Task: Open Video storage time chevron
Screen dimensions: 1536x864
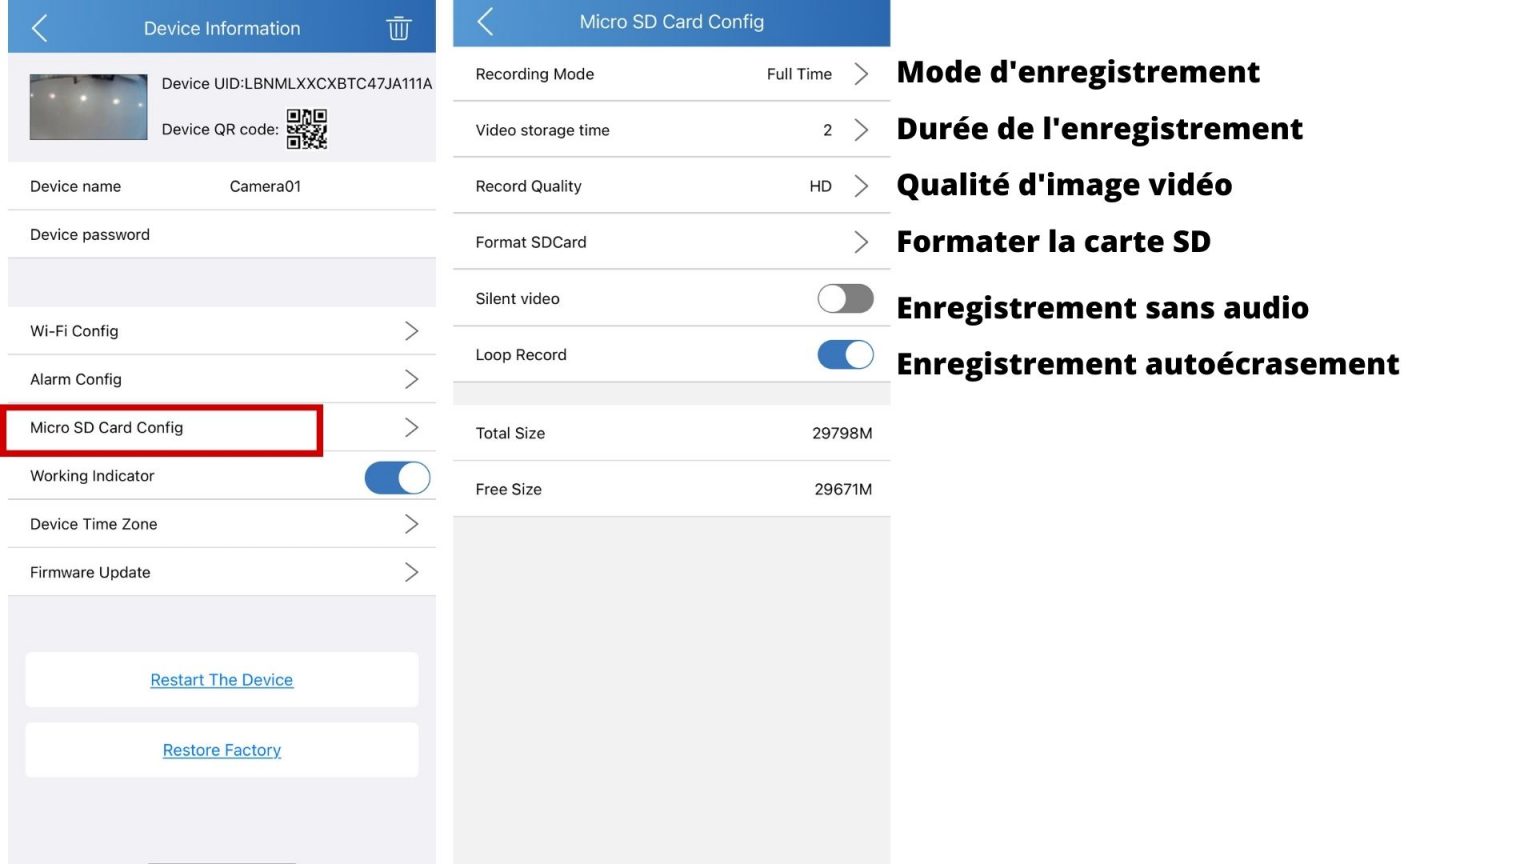Action: (861, 131)
